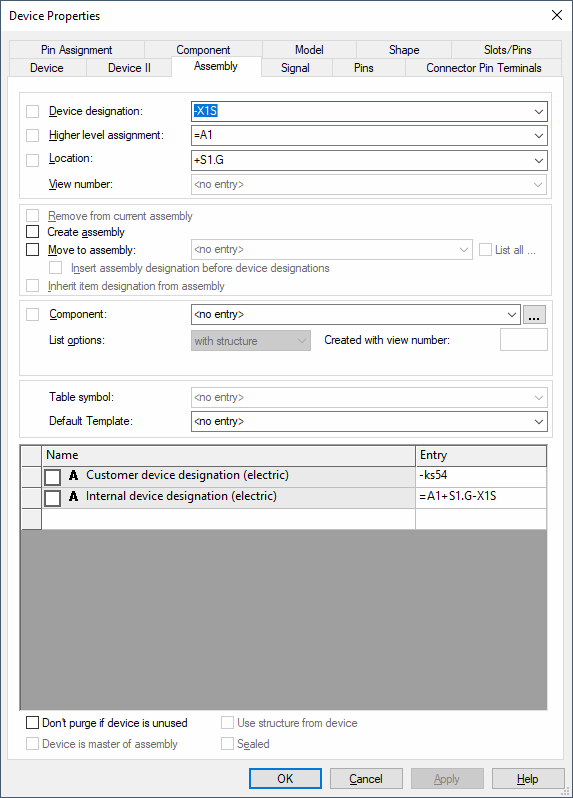
Task: Click the empty Name cell in third row
Action: click(229, 519)
